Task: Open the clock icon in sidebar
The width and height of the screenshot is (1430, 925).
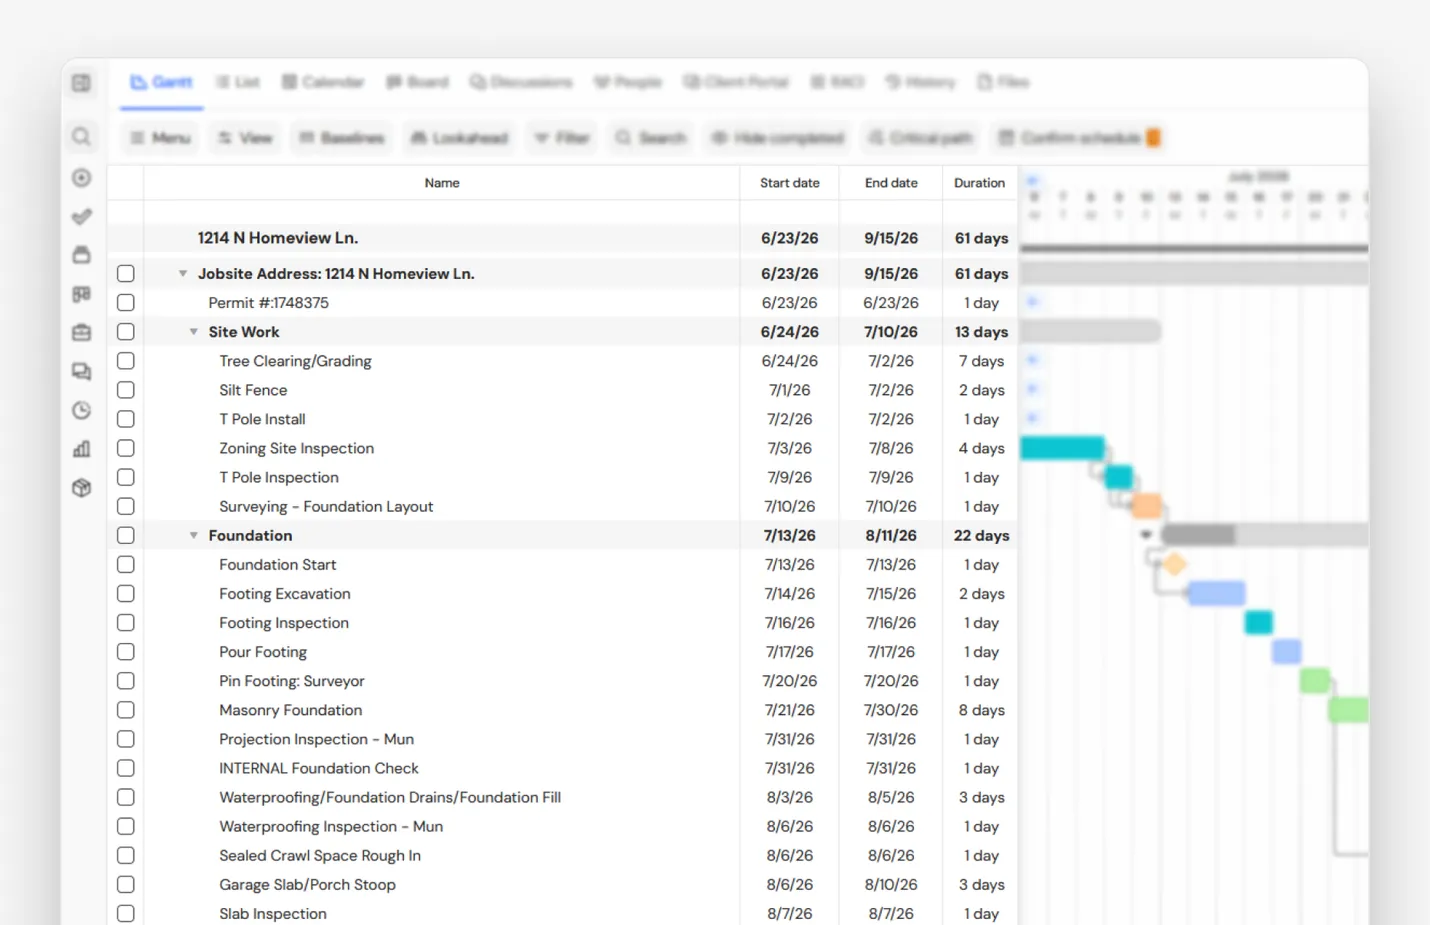Action: pyautogui.click(x=82, y=410)
